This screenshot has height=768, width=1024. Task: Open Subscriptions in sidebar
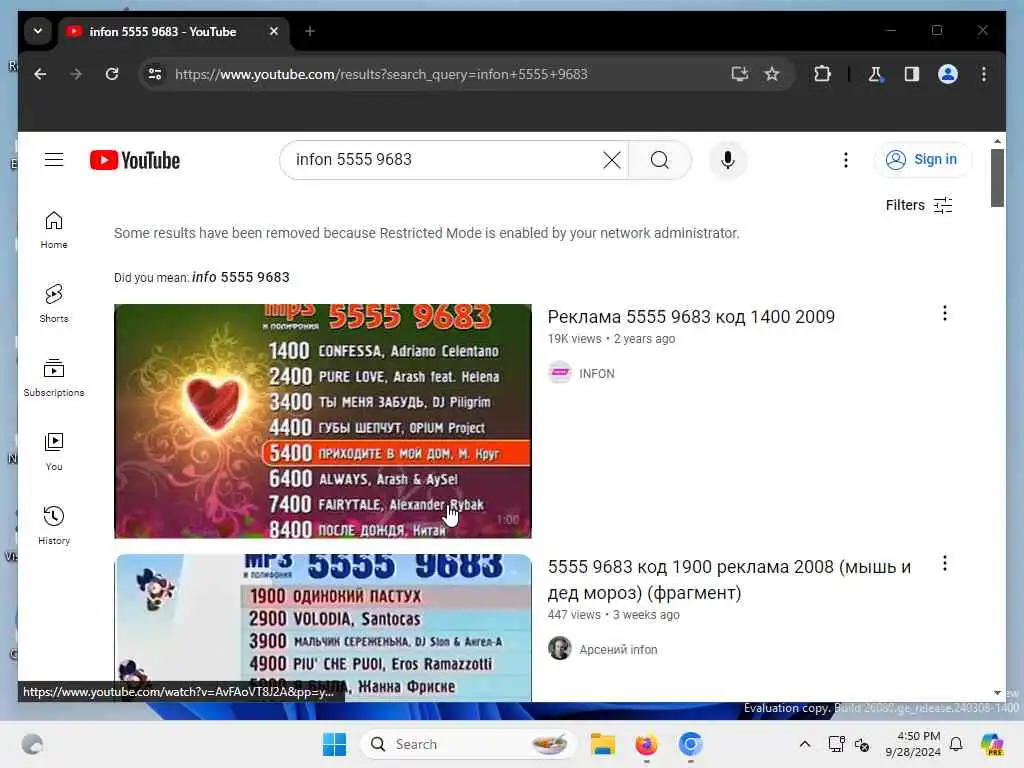[54, 377]
